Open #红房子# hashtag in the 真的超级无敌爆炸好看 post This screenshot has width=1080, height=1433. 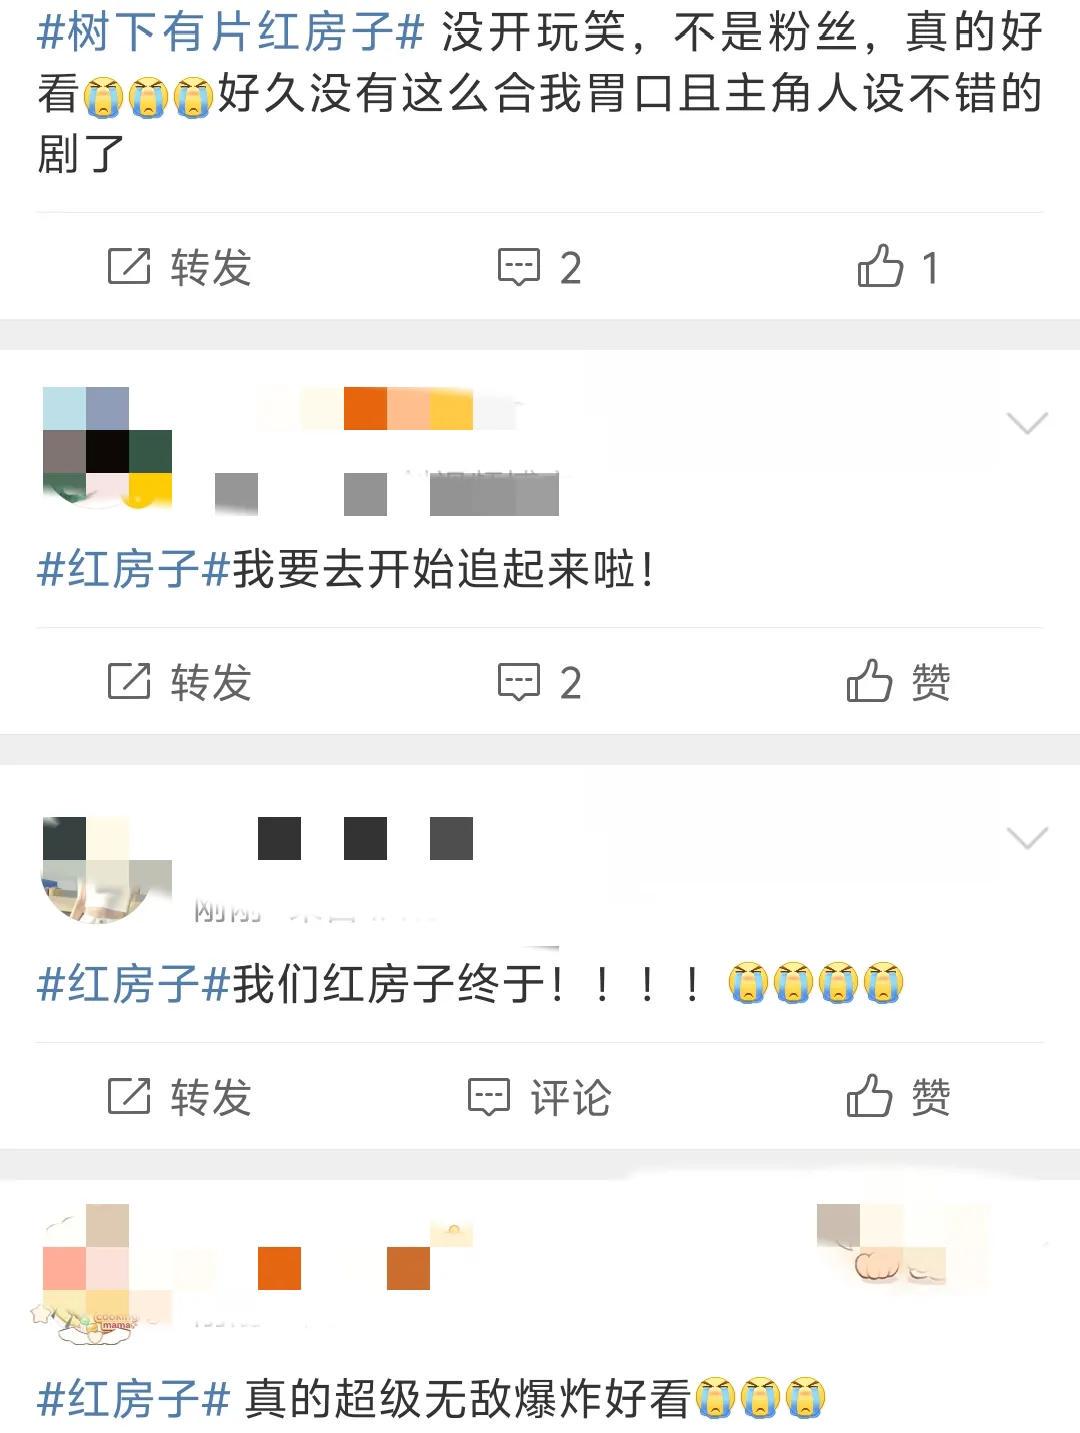(x=134, y=1399)
